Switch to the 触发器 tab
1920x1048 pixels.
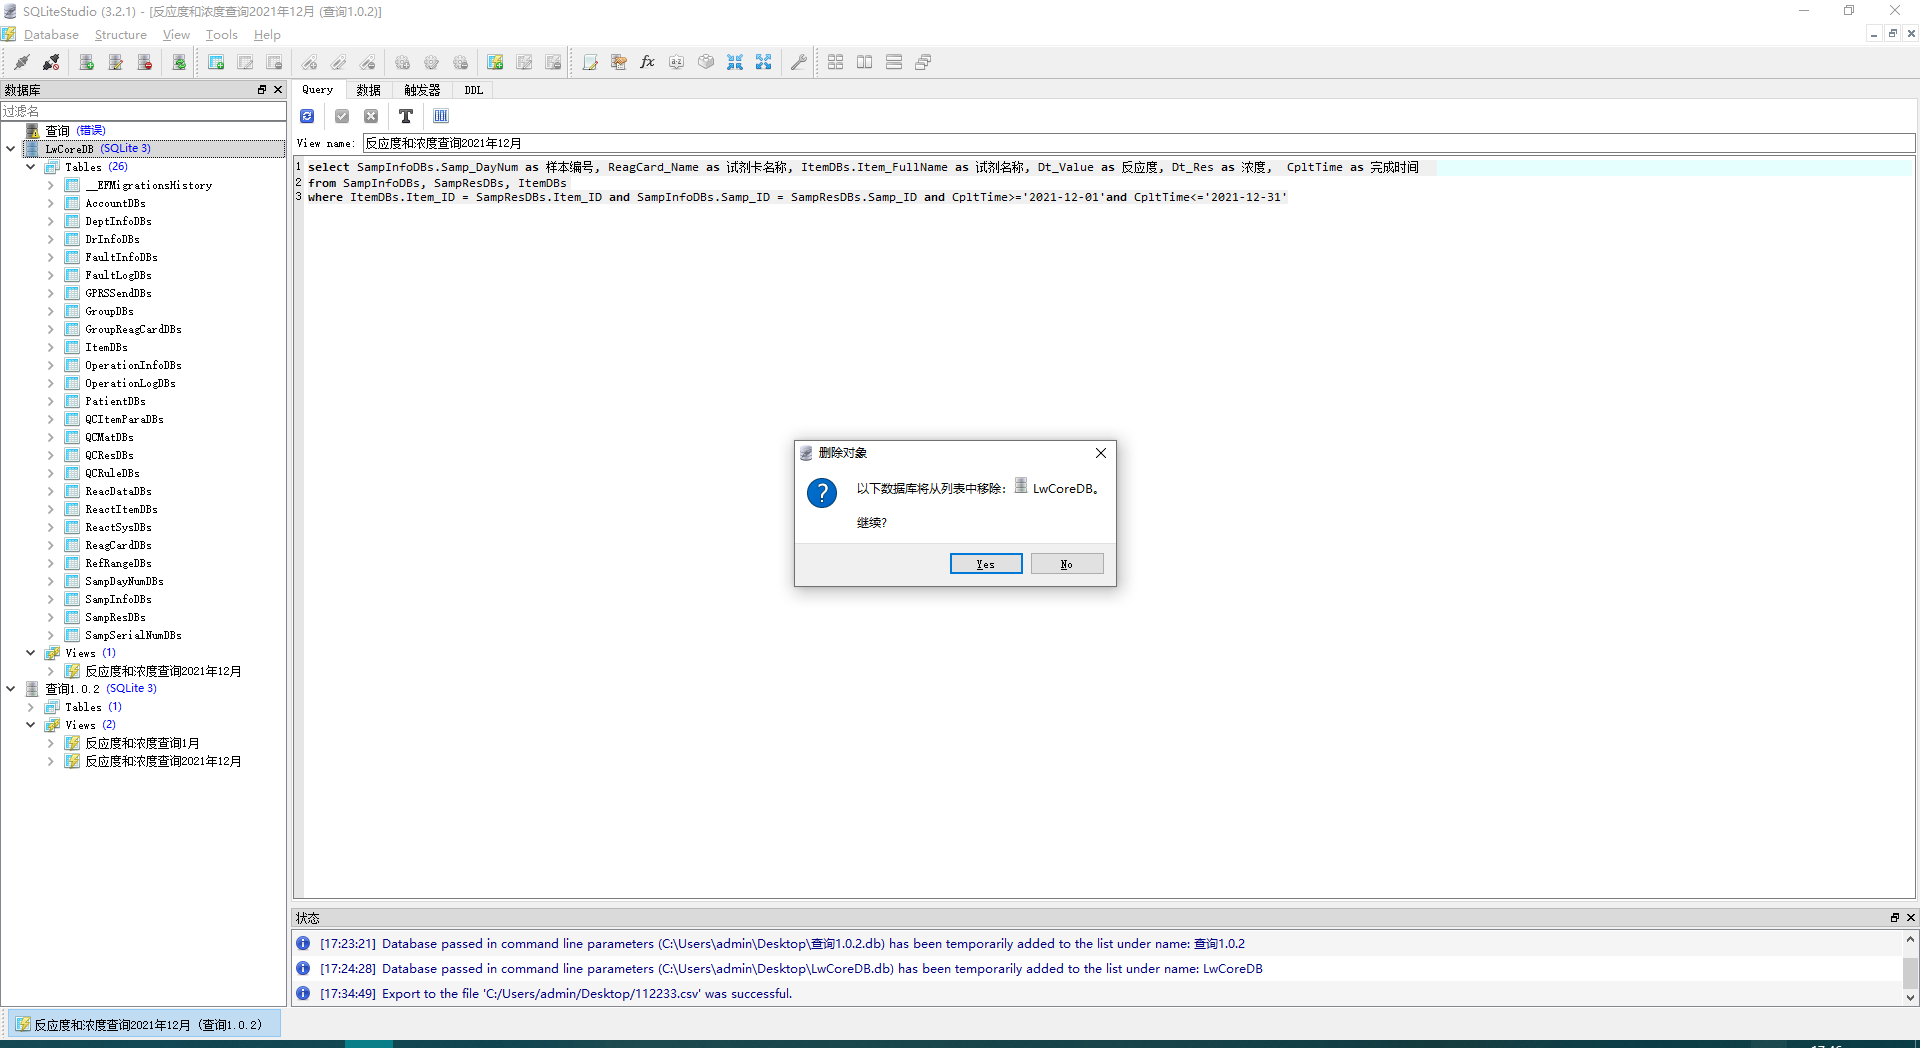[422, 90]
